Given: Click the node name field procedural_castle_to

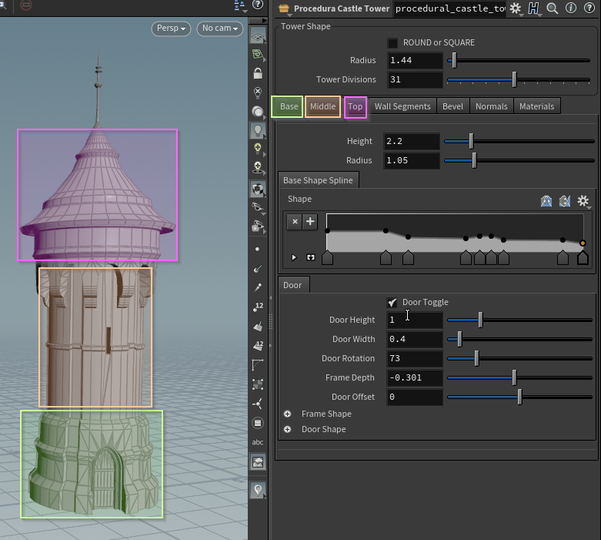Looking at the screenshot, I should [450, 8].
